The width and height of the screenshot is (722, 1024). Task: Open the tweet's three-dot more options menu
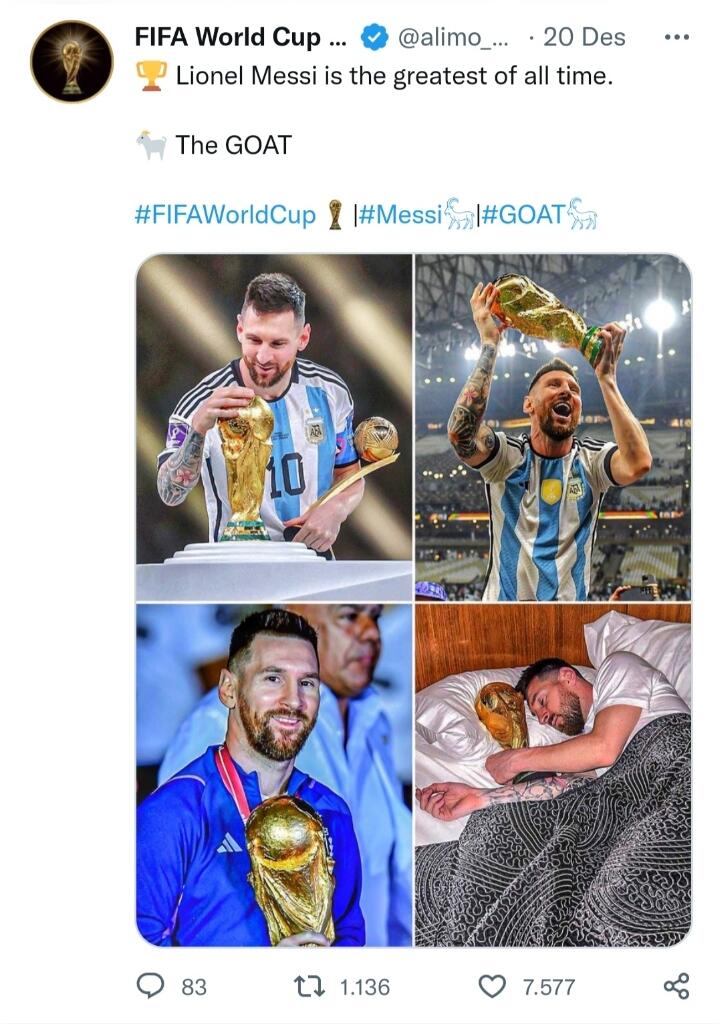tap(676, 37)
